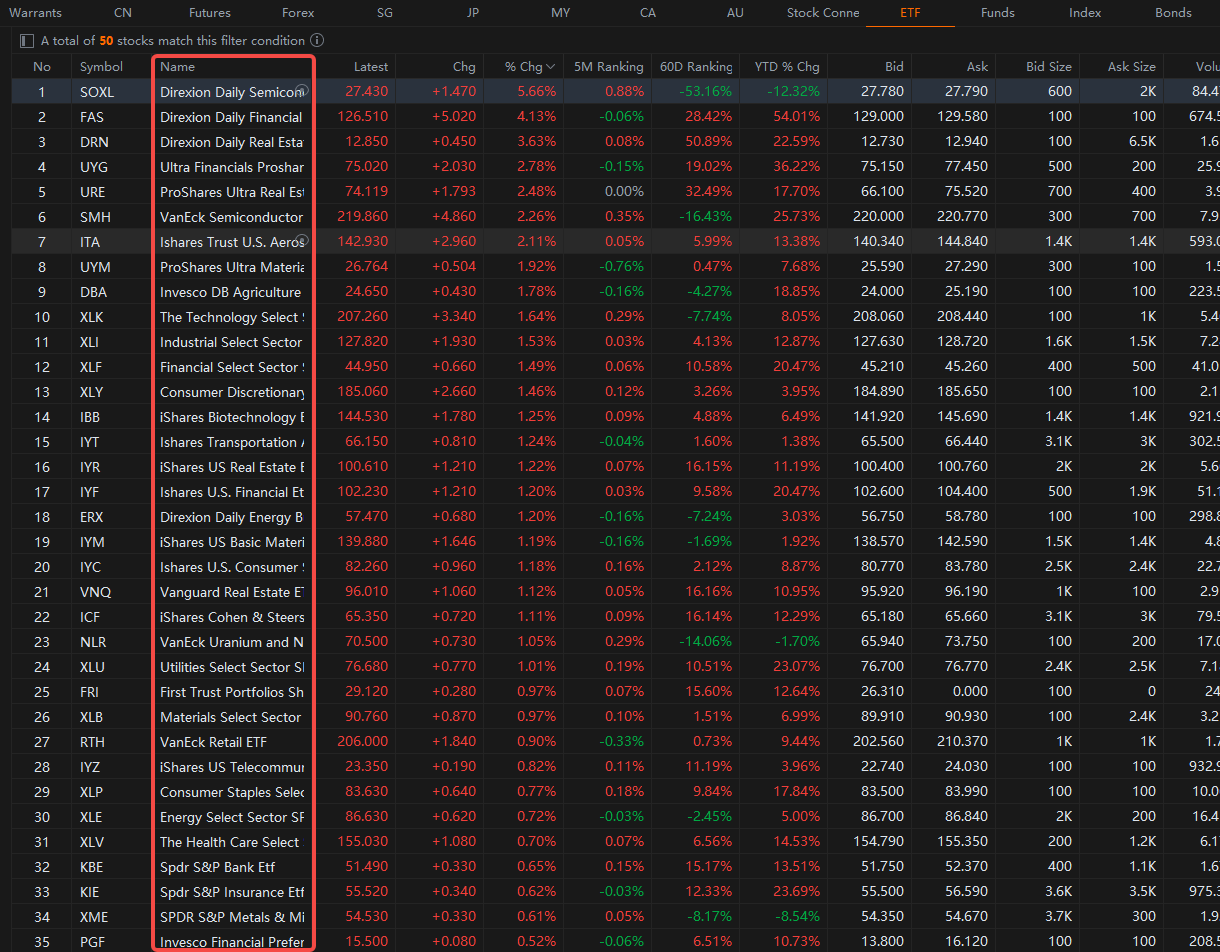
Task: Select the Warrants tab
Action: click(x=35, y=13)
